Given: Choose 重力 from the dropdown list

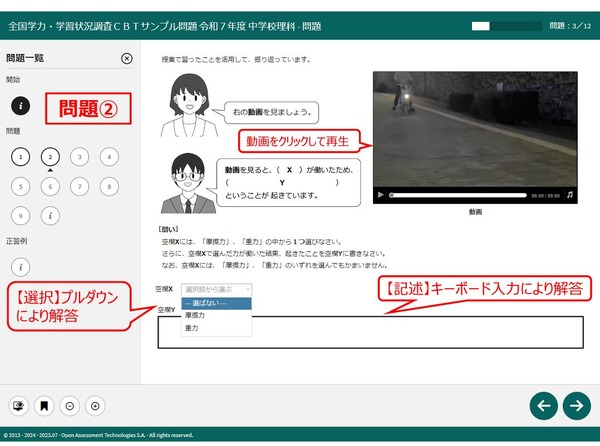Looking at the screenshot, I should tap(191, 328).
